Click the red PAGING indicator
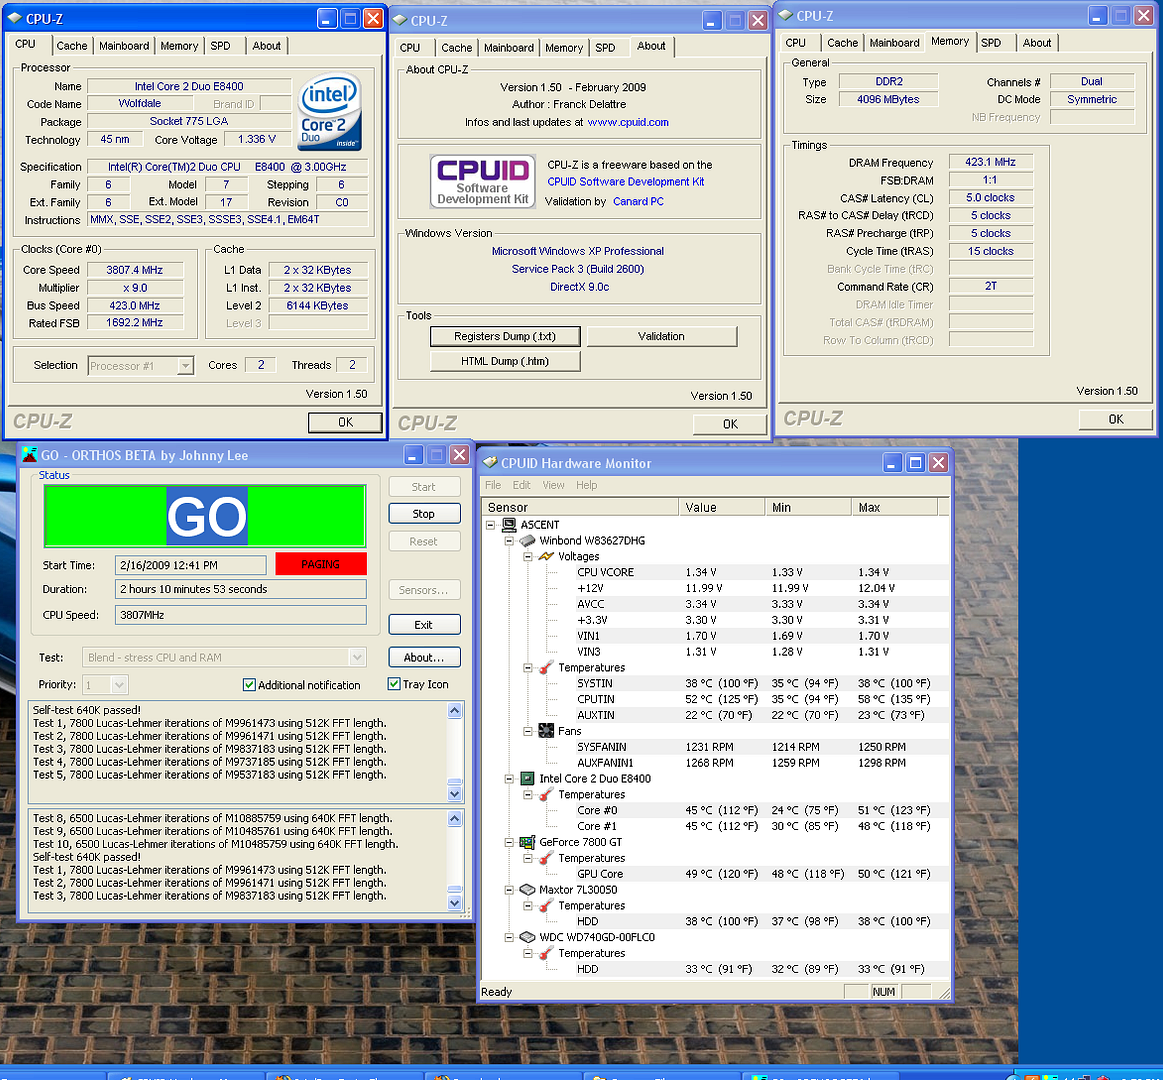 pyautogui.click(x=320, y=564)
